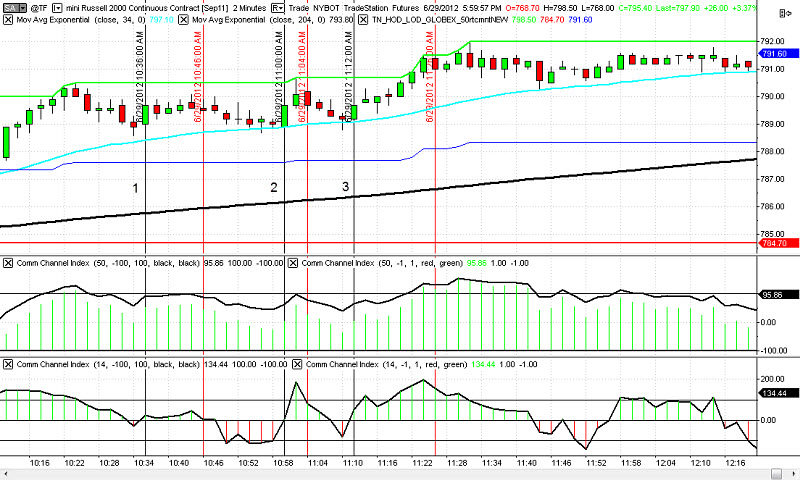
Task: Click the 11:28 time axis label
Action: click(457, 463)
